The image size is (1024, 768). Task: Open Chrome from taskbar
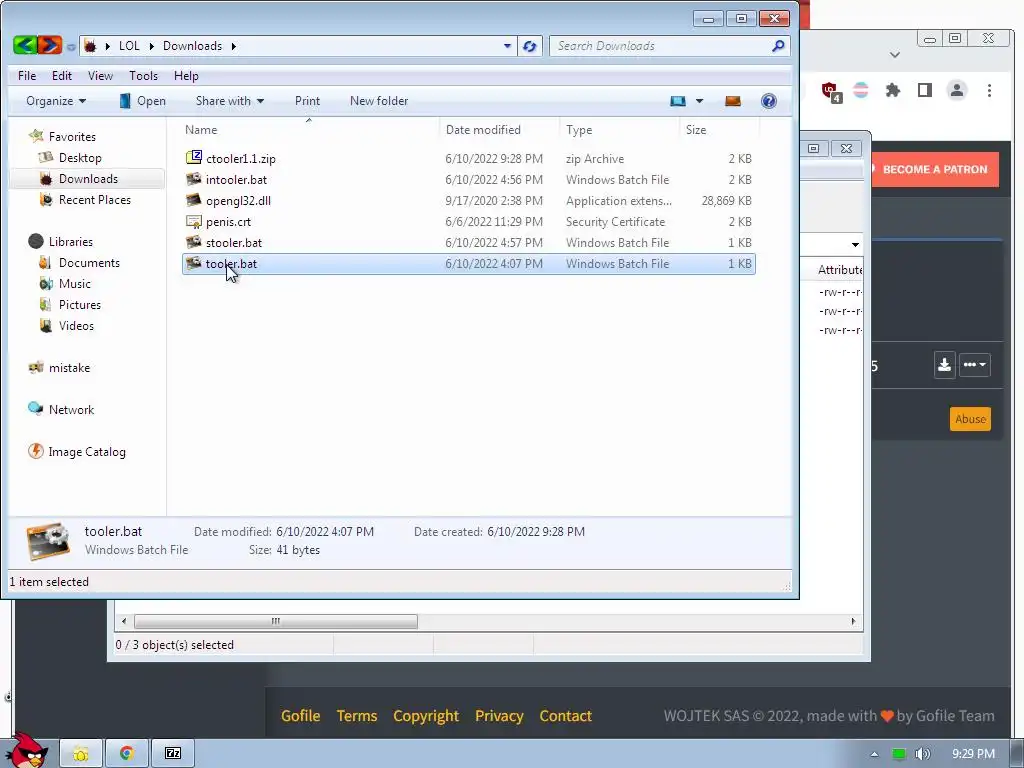pyautogui.click(x=127, y=754)
